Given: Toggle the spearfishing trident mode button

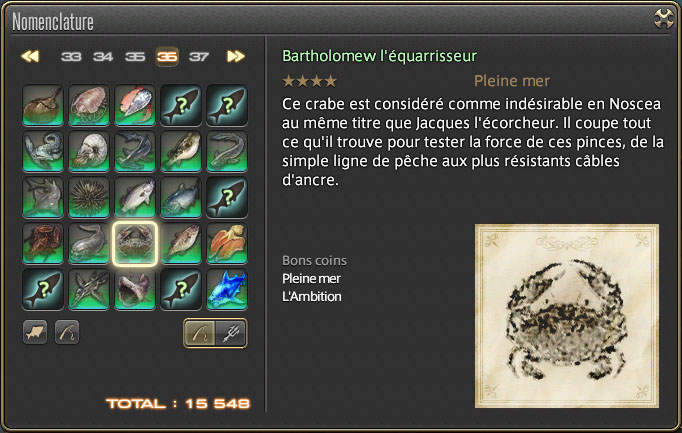Looking at the screenshot, I should click(231, 333).
